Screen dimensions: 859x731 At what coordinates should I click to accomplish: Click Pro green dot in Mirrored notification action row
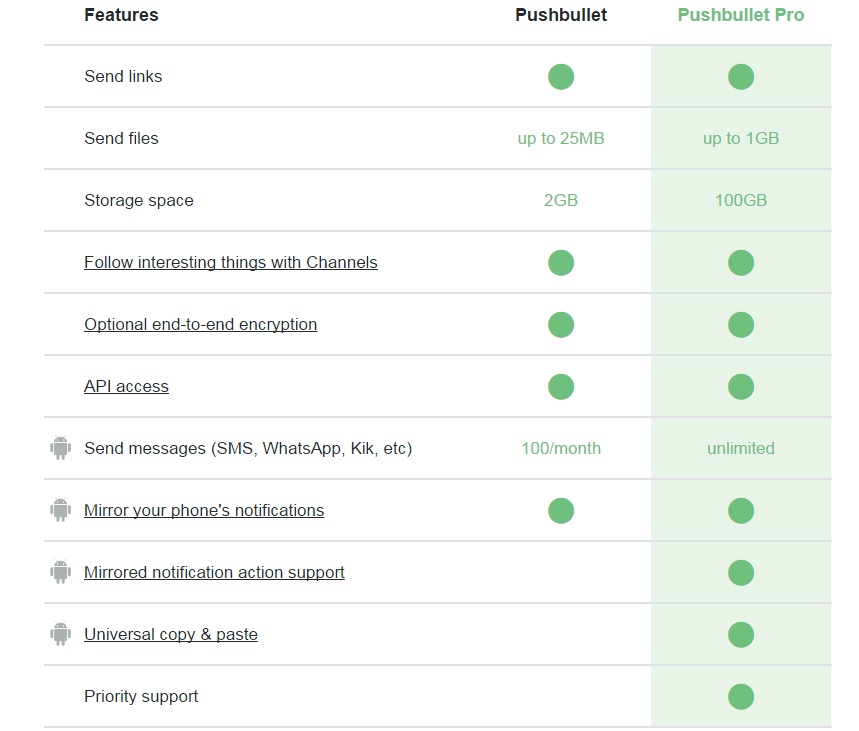(x=741, y=573)
